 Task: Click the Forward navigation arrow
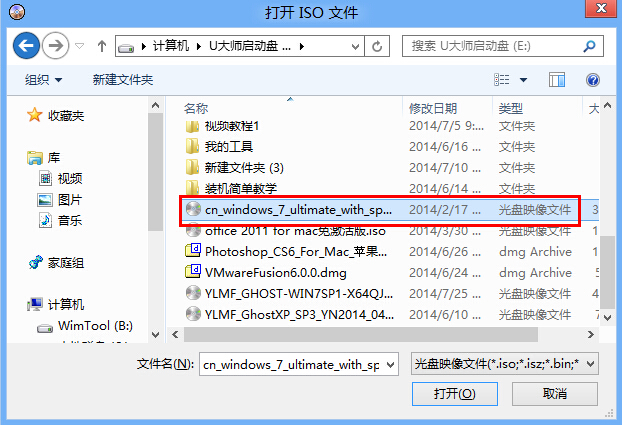tap(56, 46)
